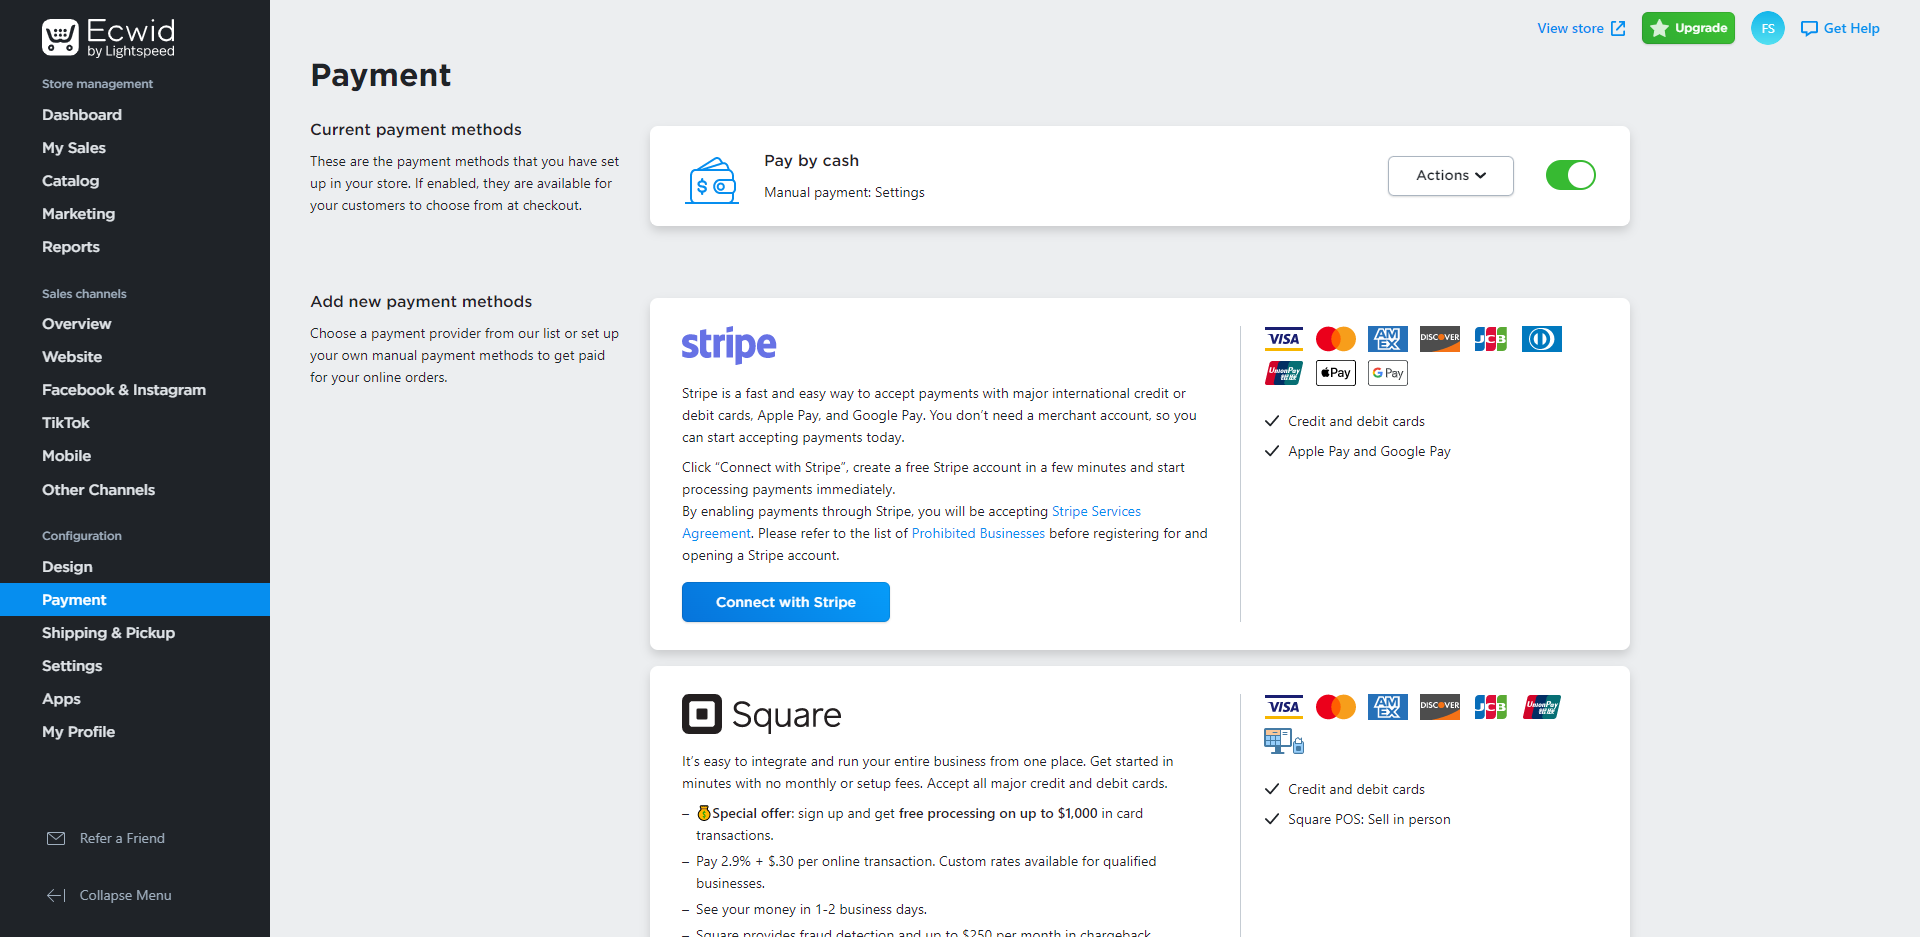Viewport: 1920px width, 937px height.
Task: Click the envelope icon beside Refer a Friend
Action: (56, 838)
